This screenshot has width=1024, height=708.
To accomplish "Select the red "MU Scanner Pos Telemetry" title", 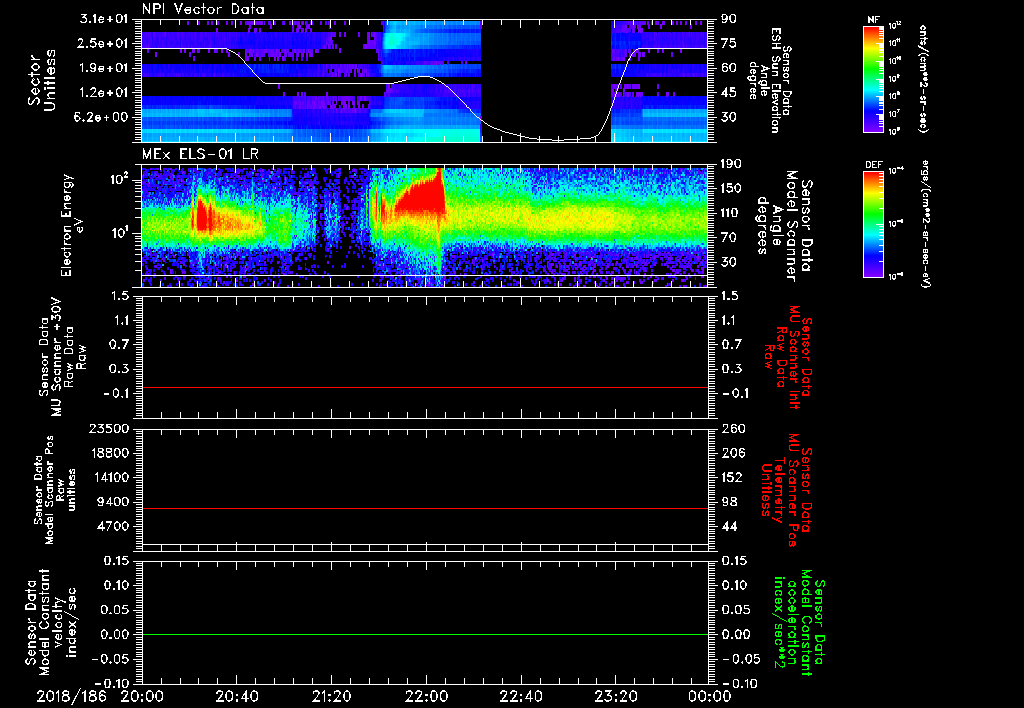I will click(786, 490).
